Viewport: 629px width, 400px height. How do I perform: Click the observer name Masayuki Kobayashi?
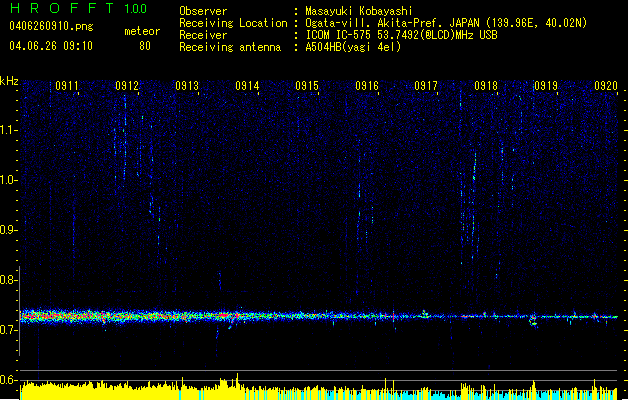(359, 11)
